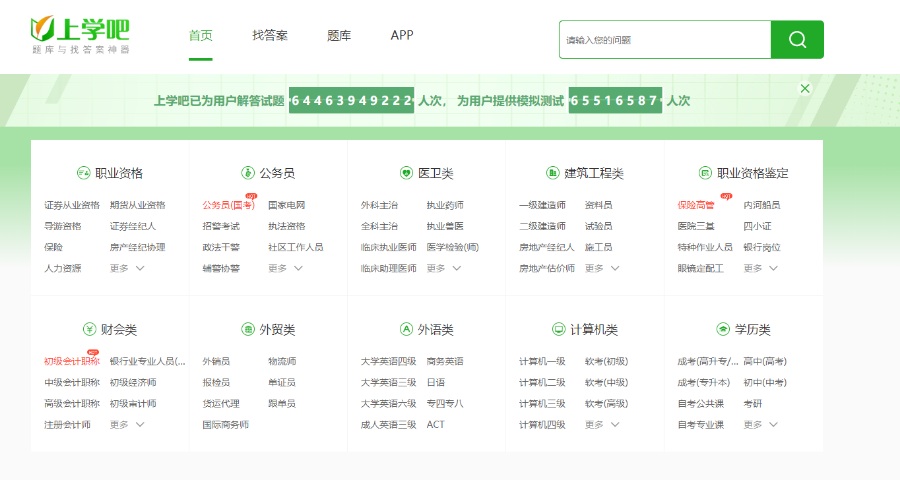The height and width of the screenshot is (480, 900).
Task: Expand 更多 under 职业资格
Action: (127, 268)
